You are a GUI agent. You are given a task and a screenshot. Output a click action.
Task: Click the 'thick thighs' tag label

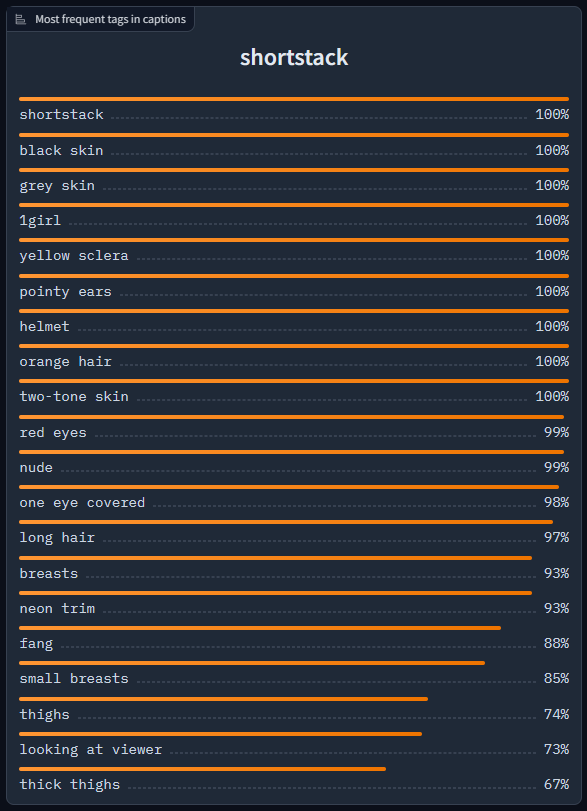pos(70,785)
